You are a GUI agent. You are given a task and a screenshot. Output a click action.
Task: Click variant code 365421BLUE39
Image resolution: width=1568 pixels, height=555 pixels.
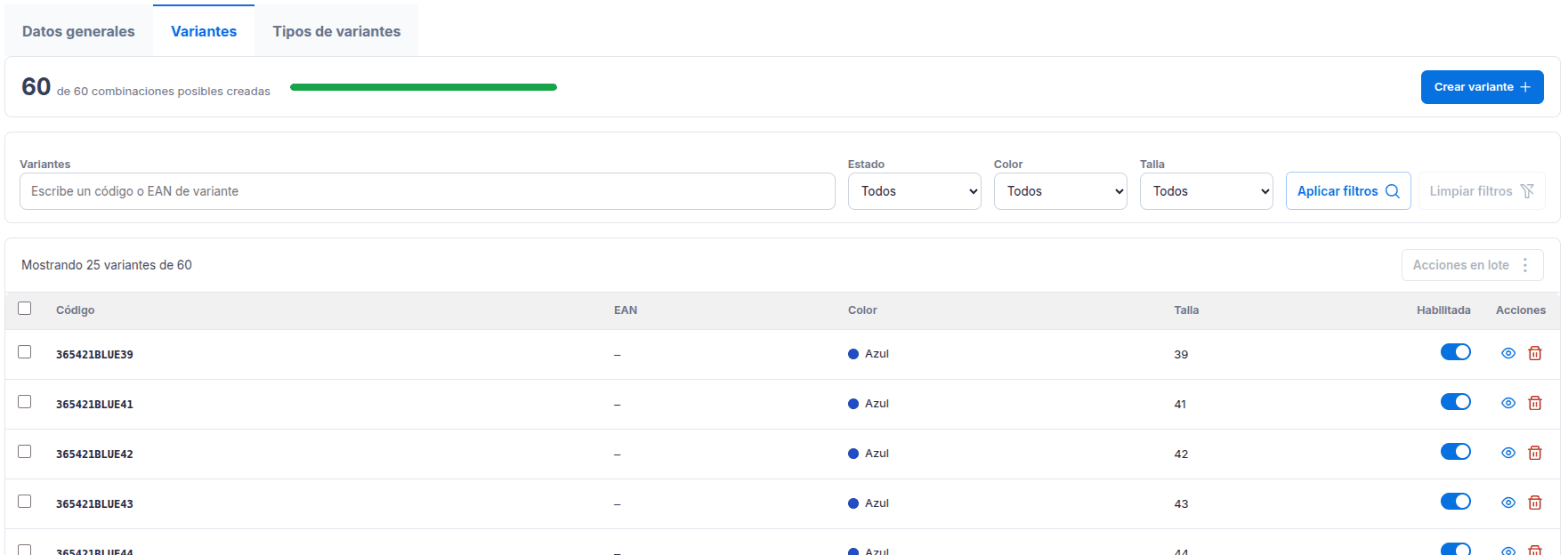click(x=94, y=354)
